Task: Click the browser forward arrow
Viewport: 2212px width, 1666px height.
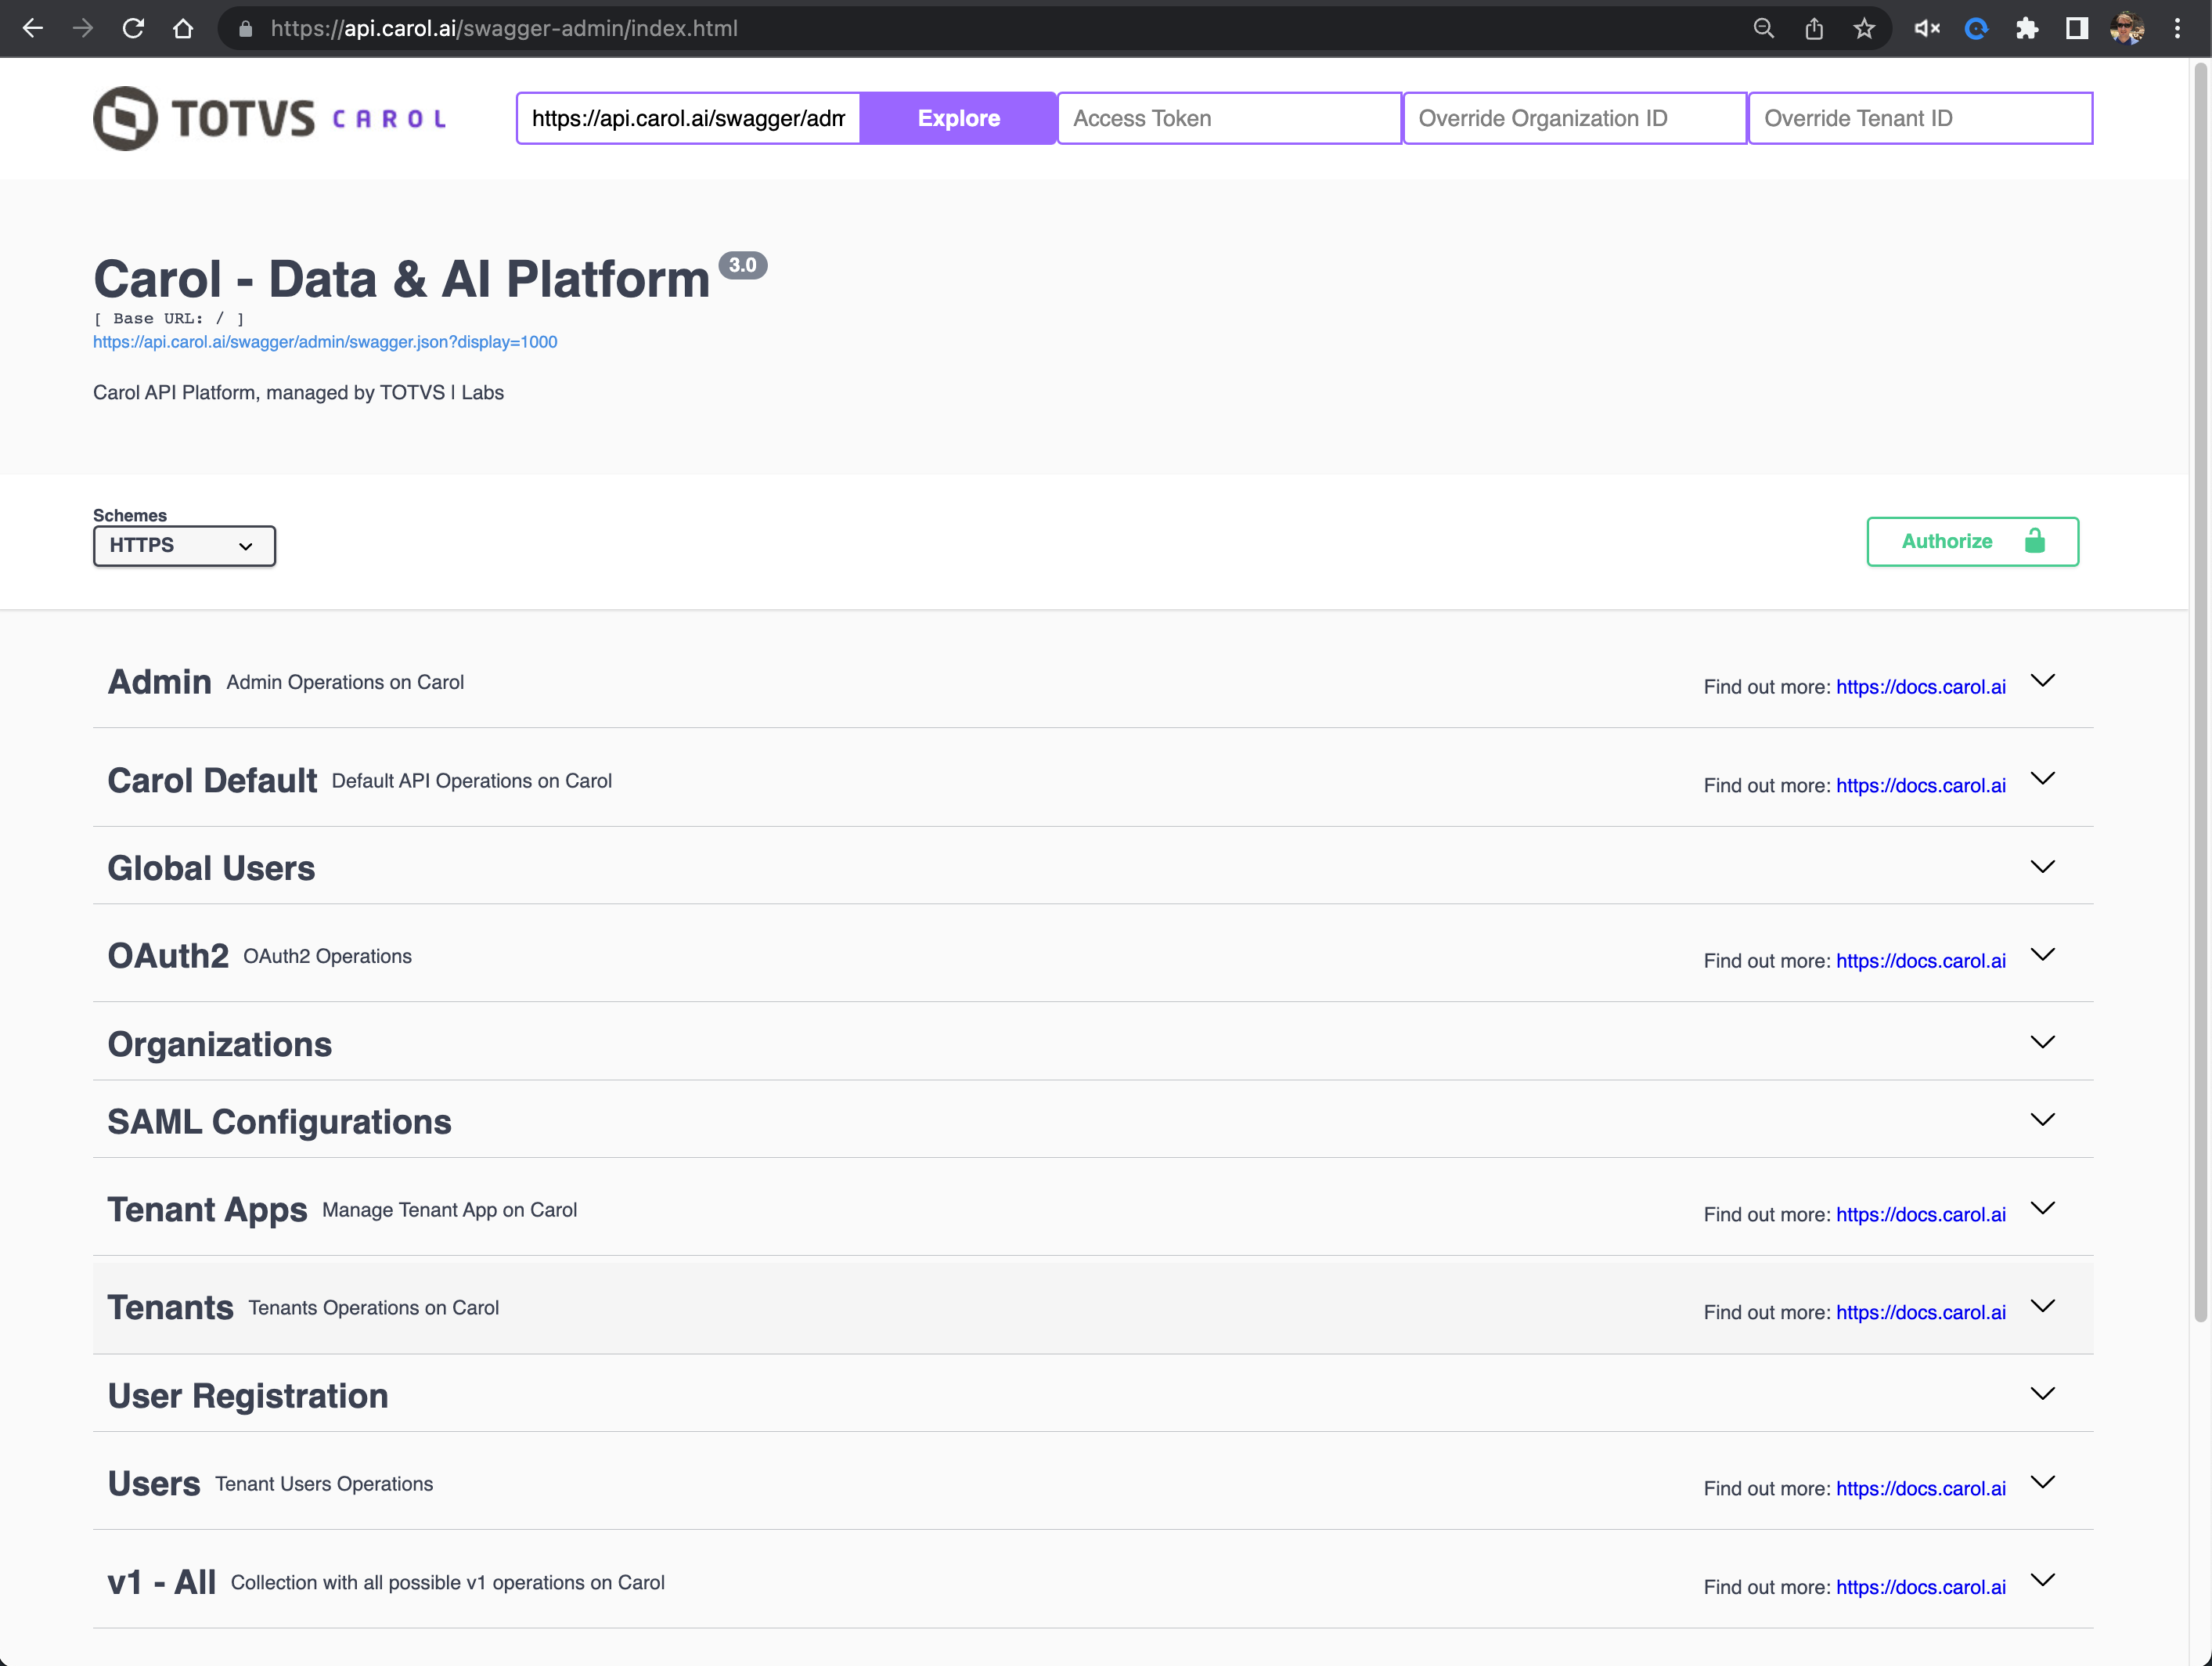Action: pos(83,28)
